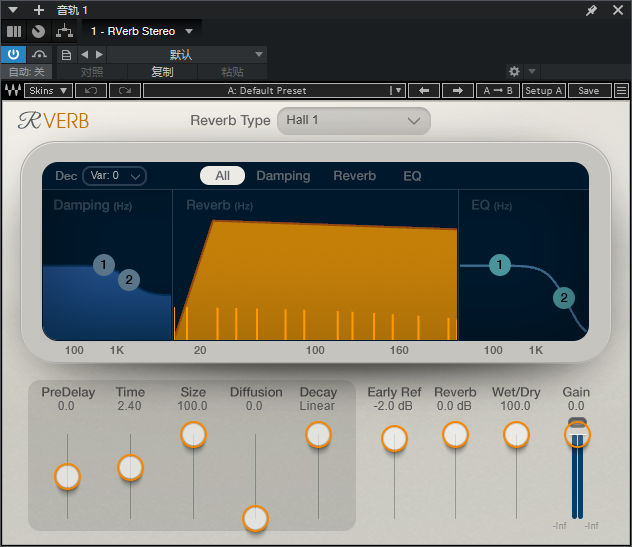Viewport: 632px width, 547px height.
Task: Switch to the Damping view tab
Action: tap(283, 176)
